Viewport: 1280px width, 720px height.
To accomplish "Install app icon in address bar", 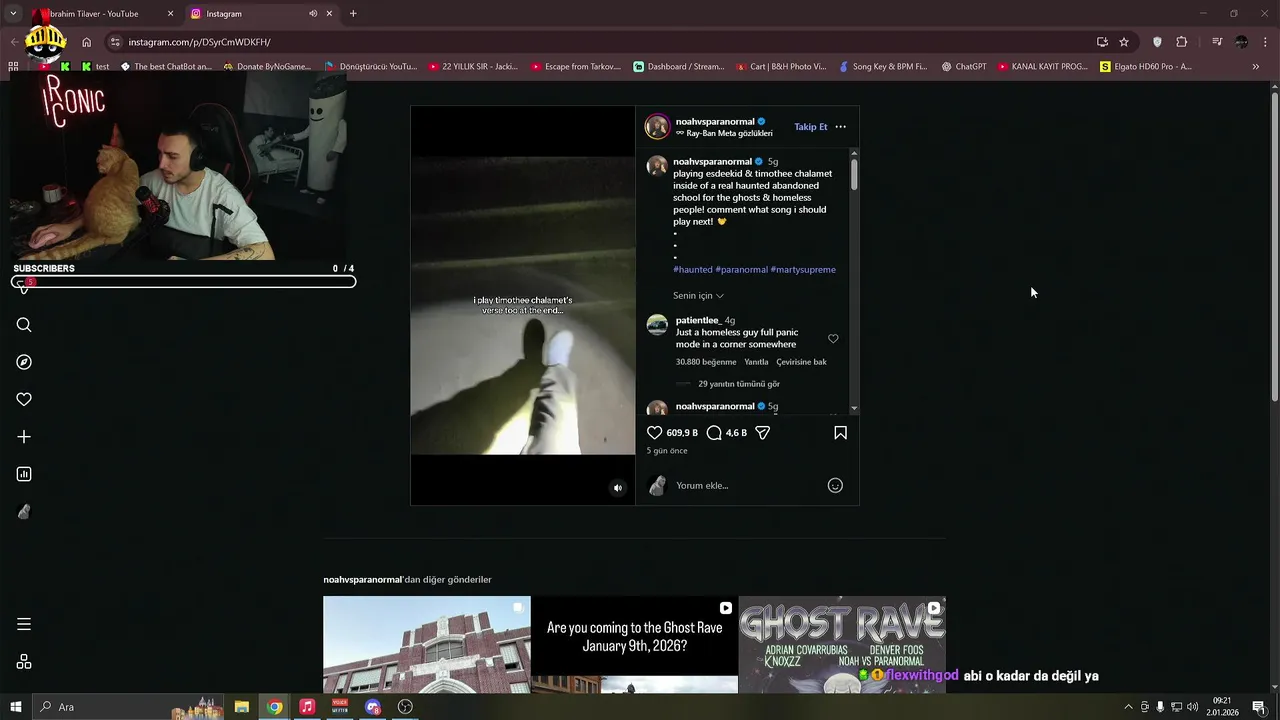I will pyautogui.click(x=1102, y=42).
